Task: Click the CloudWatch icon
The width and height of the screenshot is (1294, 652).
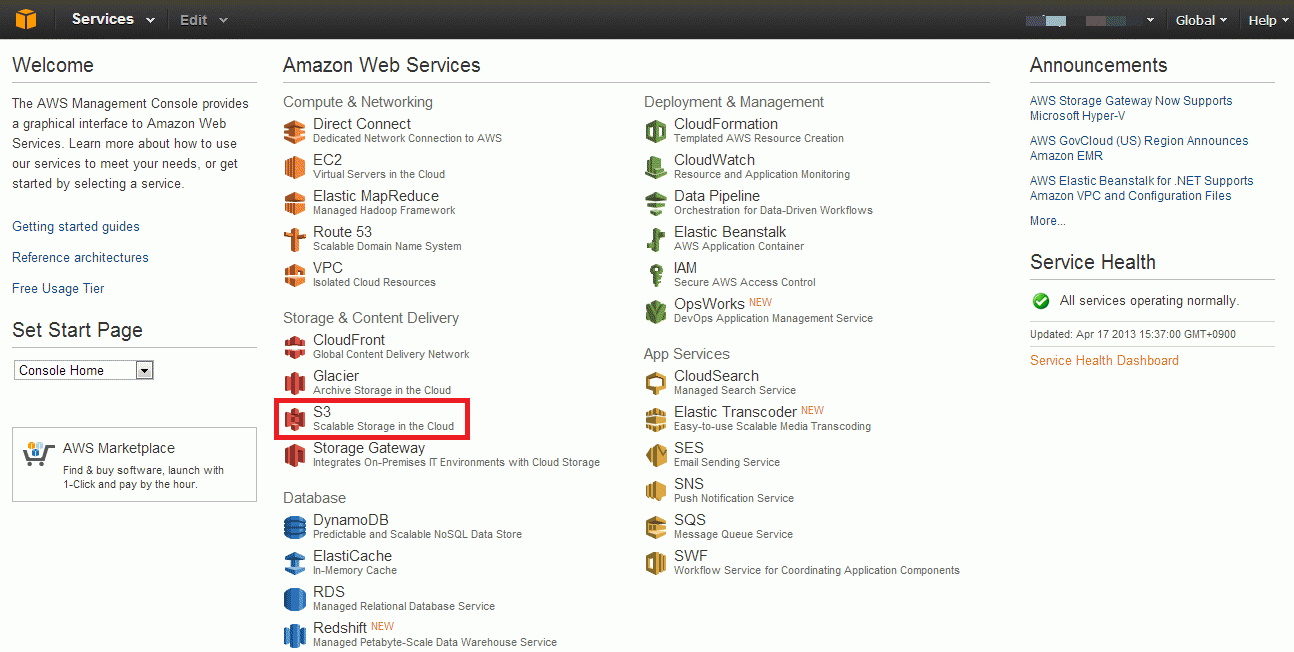Action: (655, 167)
